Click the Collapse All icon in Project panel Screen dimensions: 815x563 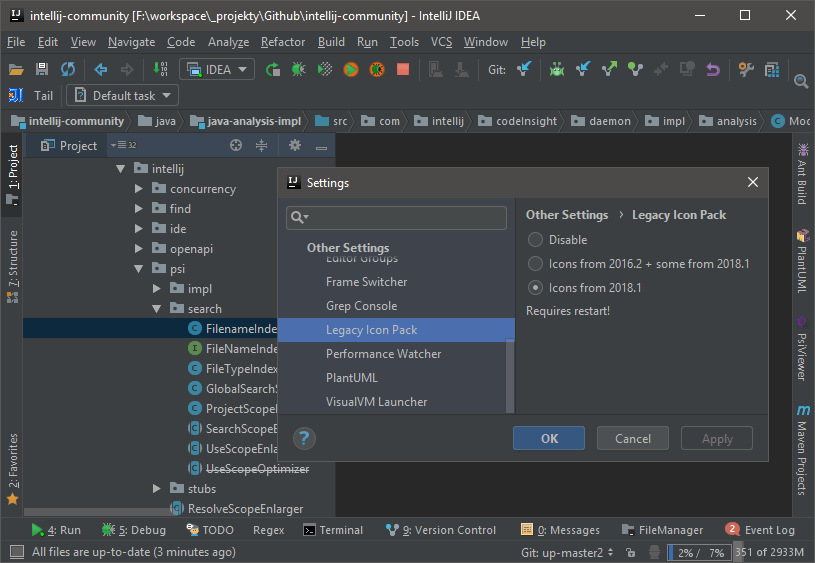tap(261, 146)
